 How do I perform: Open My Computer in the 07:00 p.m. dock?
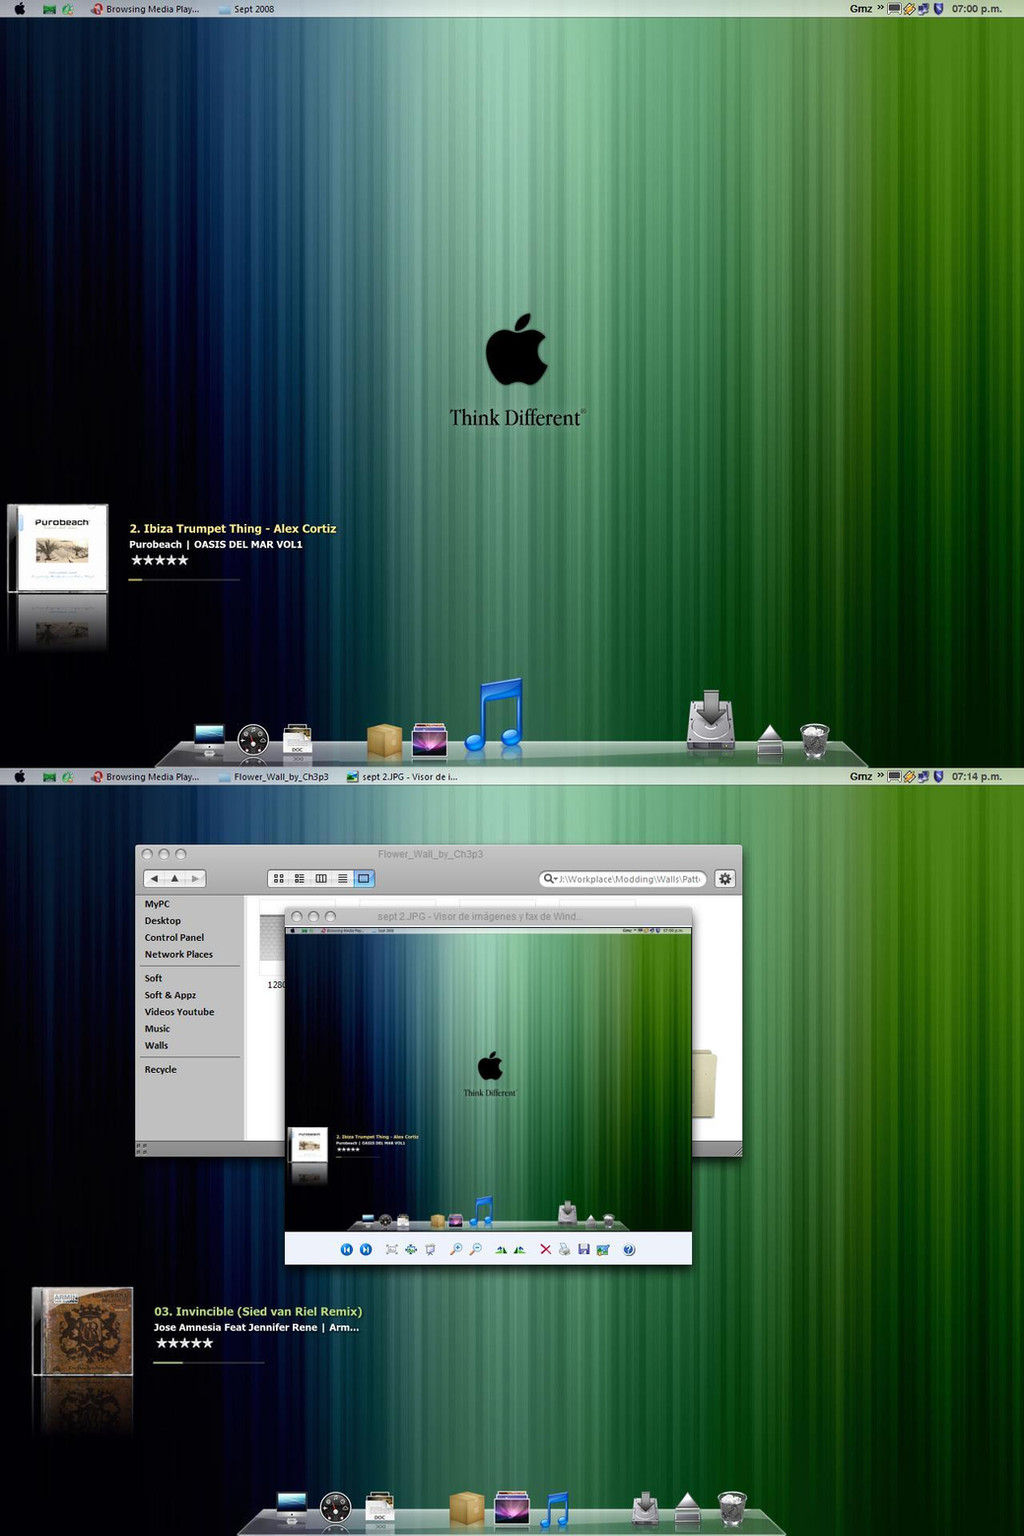(209, 739)
